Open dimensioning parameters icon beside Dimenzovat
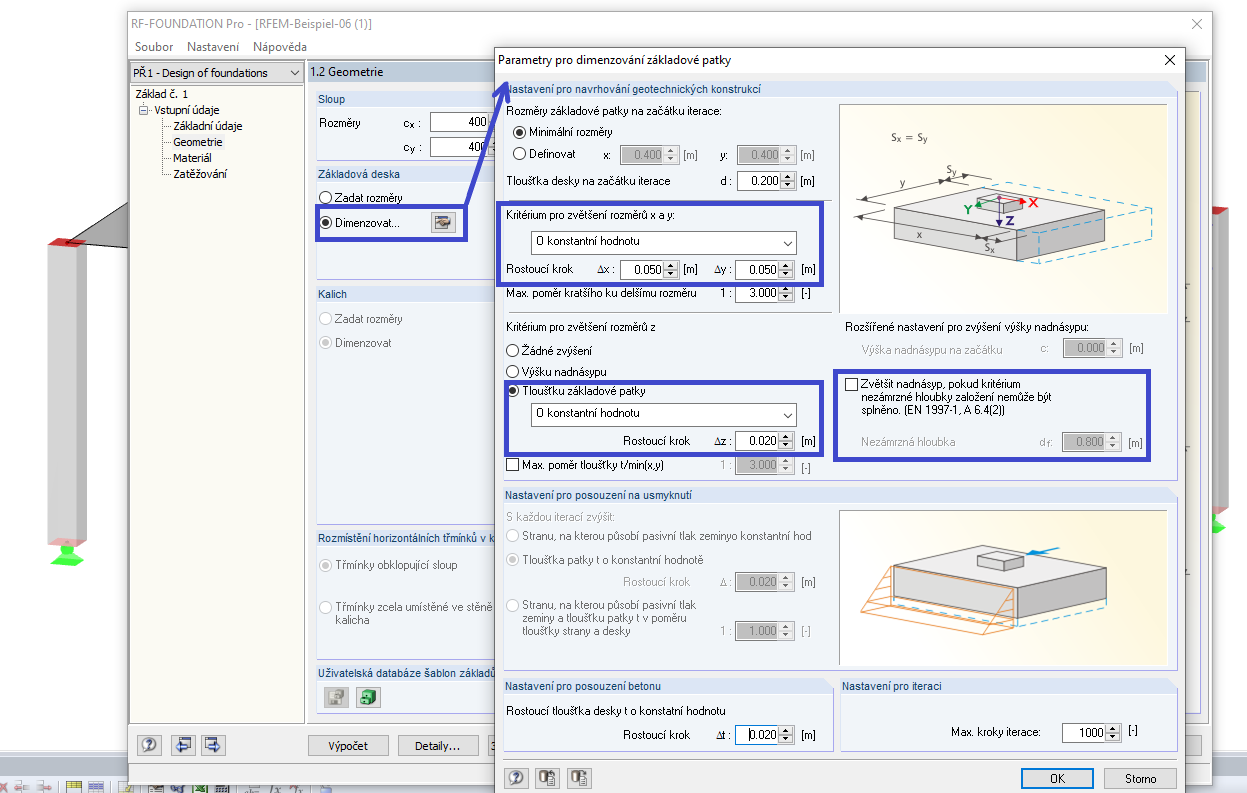Screen dimensions: 1247x793 (x=443, y=222)
